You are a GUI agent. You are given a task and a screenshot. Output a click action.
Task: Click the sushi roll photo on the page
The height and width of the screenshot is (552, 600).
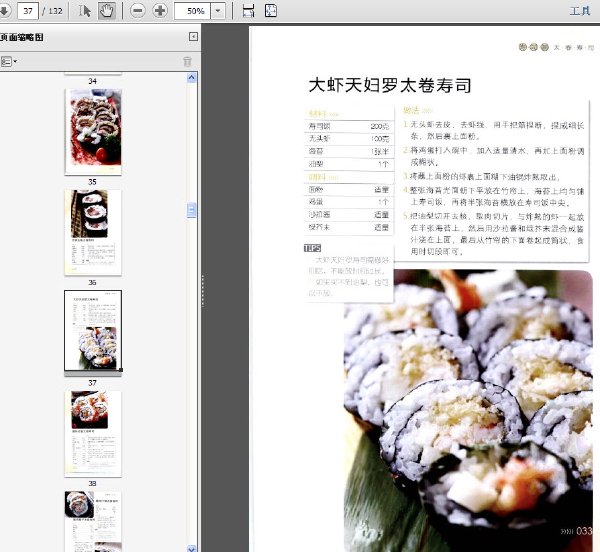468,410
